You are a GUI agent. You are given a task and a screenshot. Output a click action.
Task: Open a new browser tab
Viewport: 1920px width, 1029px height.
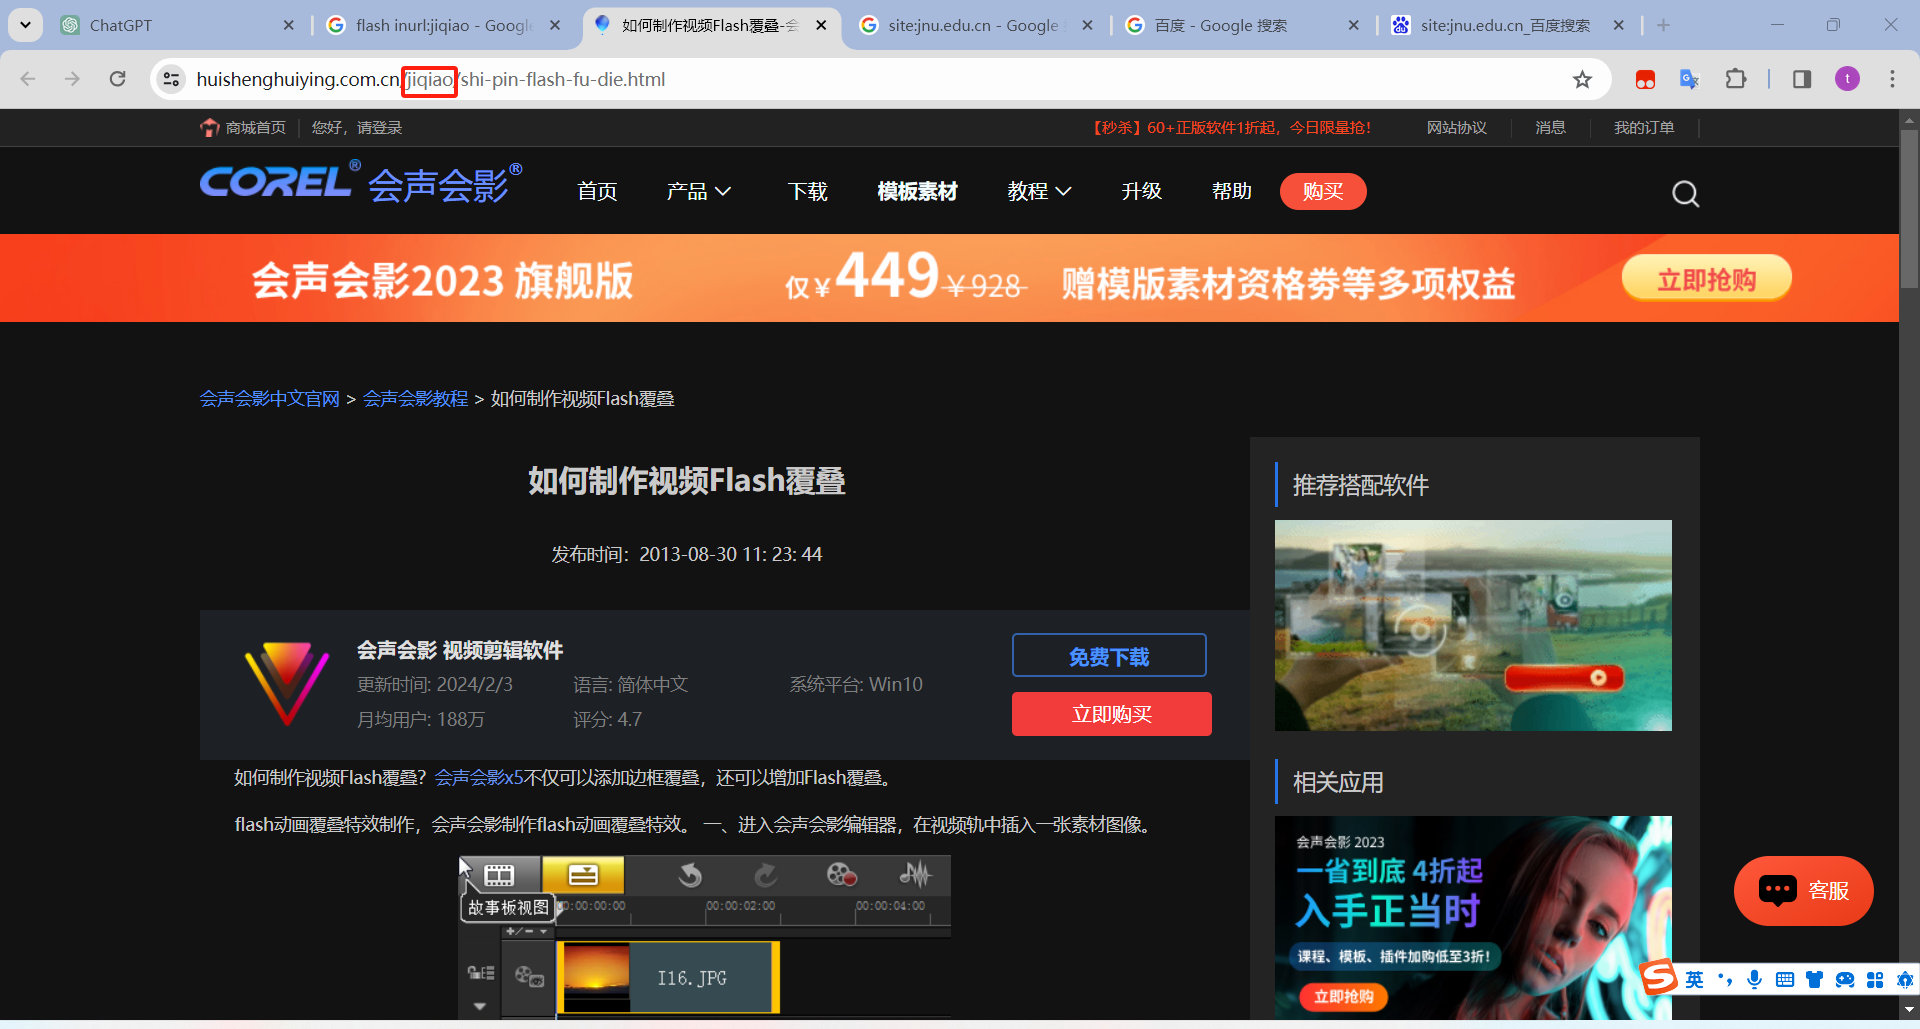click(1663, 25)
